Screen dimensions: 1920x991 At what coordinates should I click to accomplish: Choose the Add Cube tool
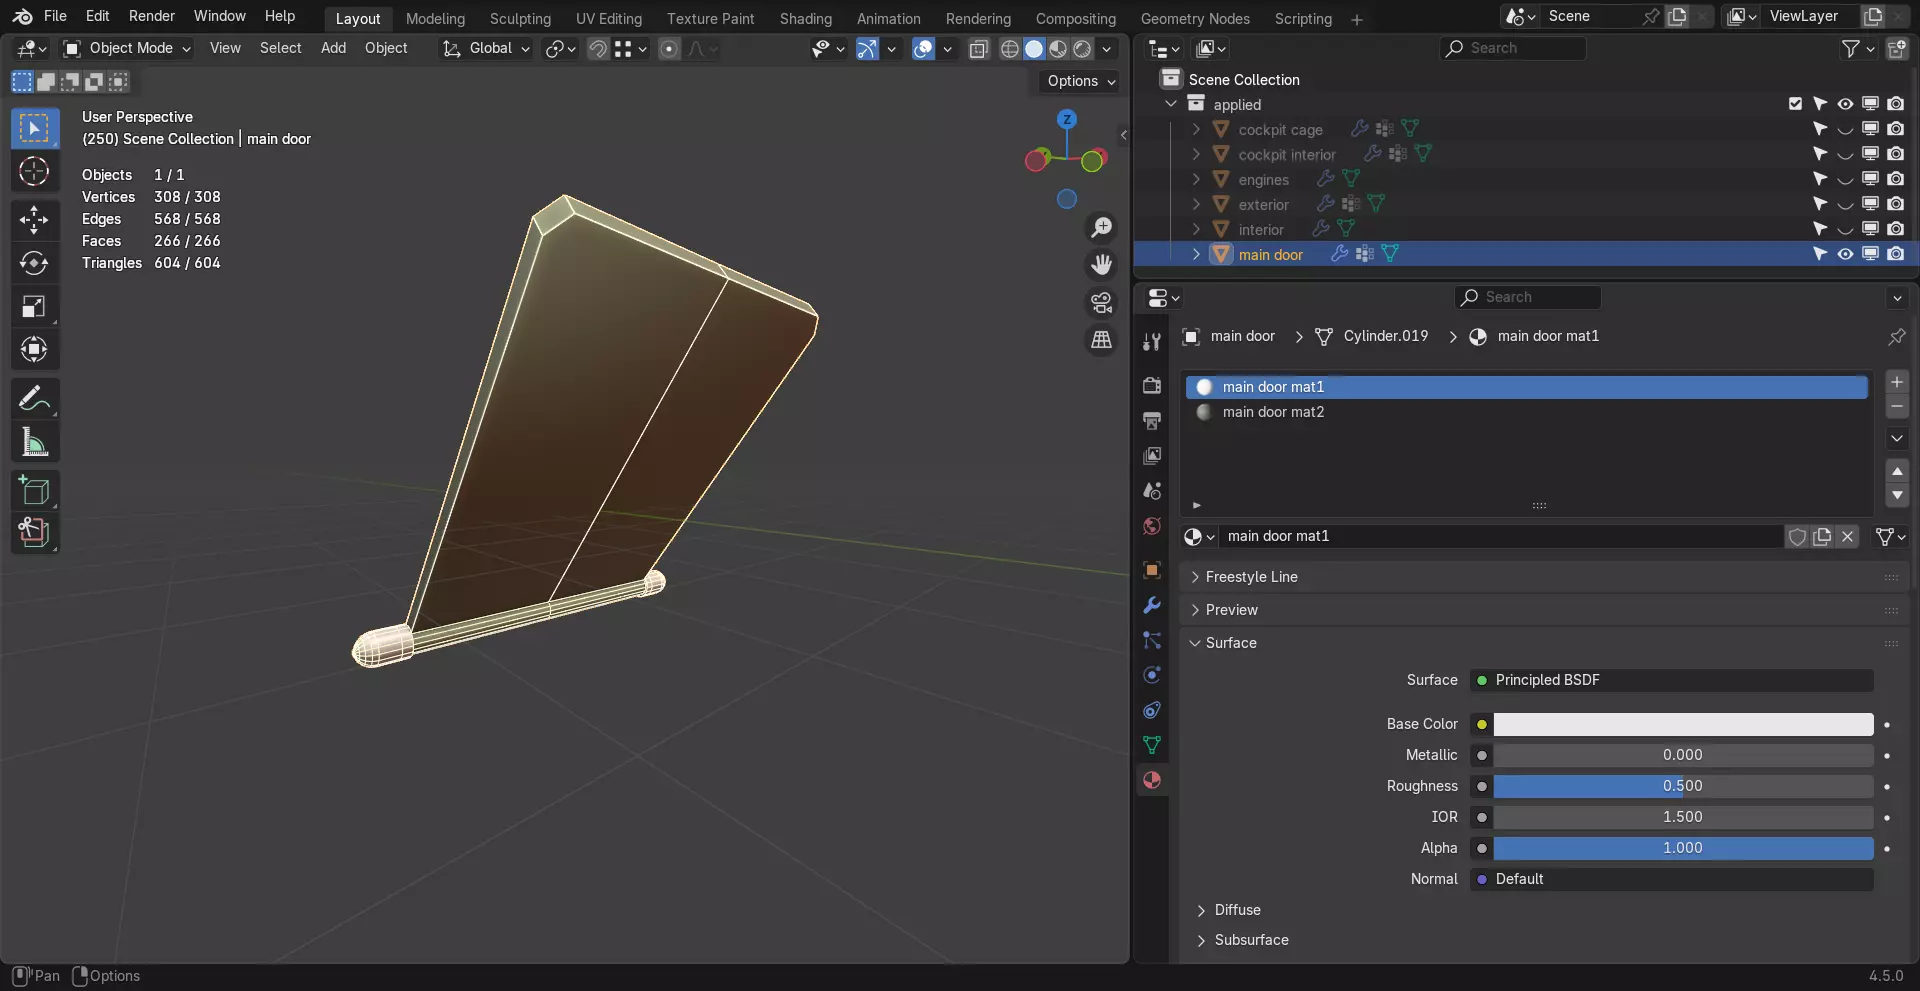(x=34, y=491)
